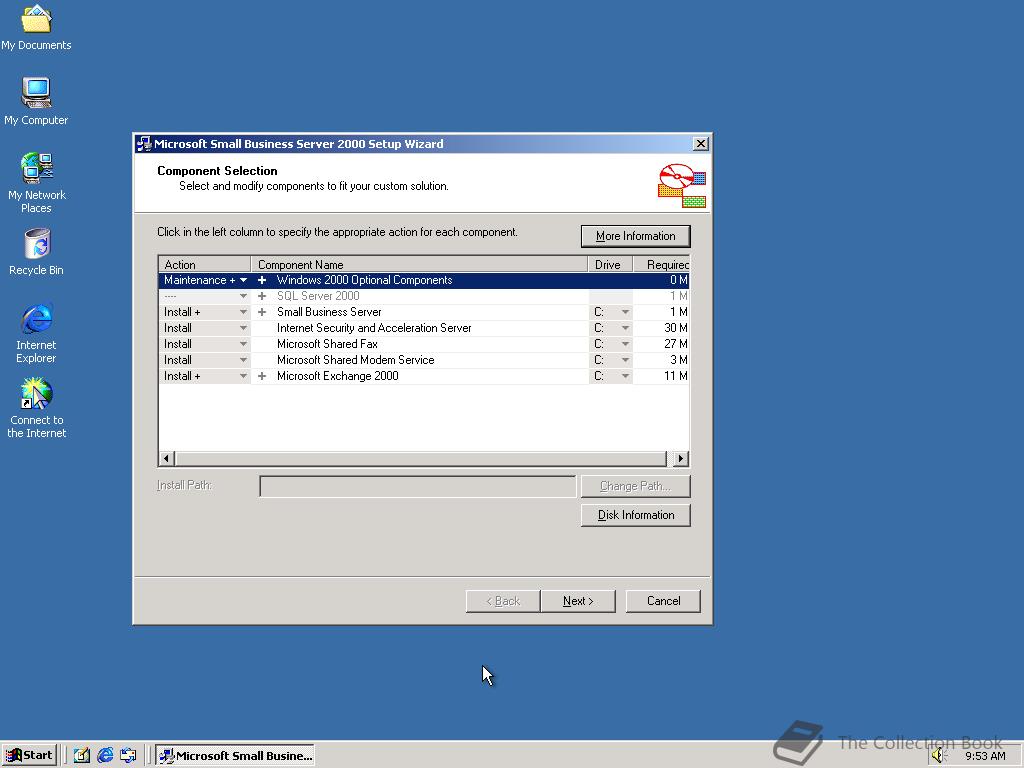Open drive dropdown for Internet Security and Acceleration Server

625,328
